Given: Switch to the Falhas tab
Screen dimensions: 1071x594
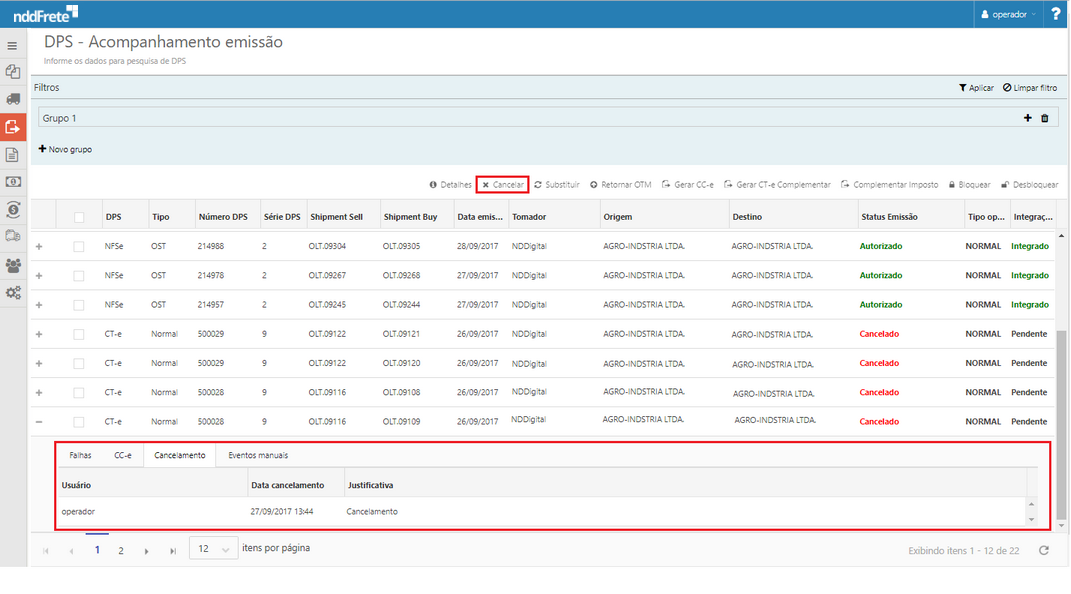Looking at the screenshot, I should pos(80,455).
